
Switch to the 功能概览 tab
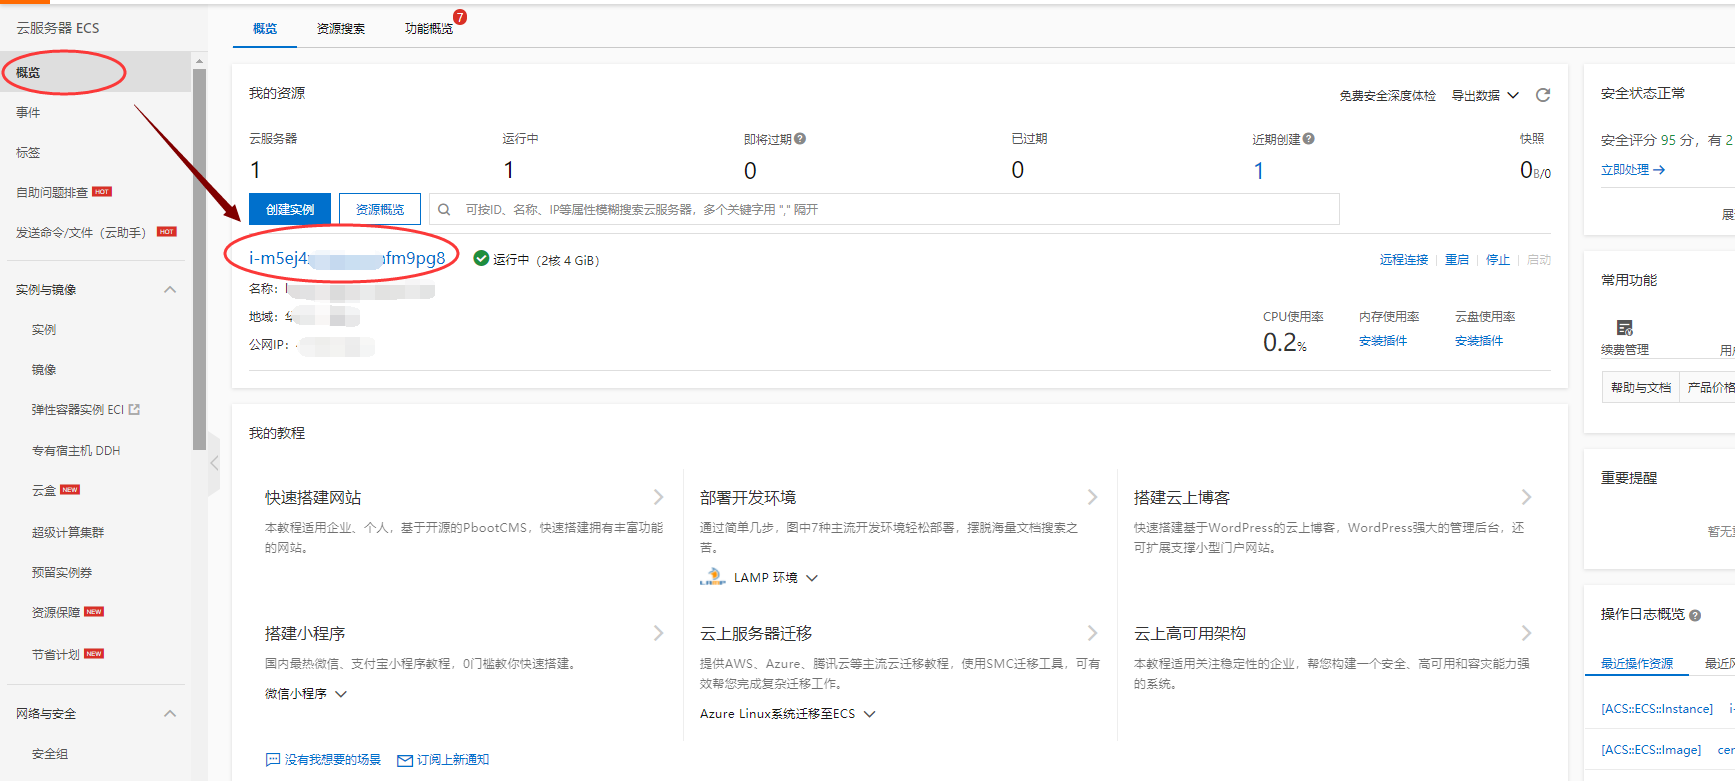click(428, 29)
